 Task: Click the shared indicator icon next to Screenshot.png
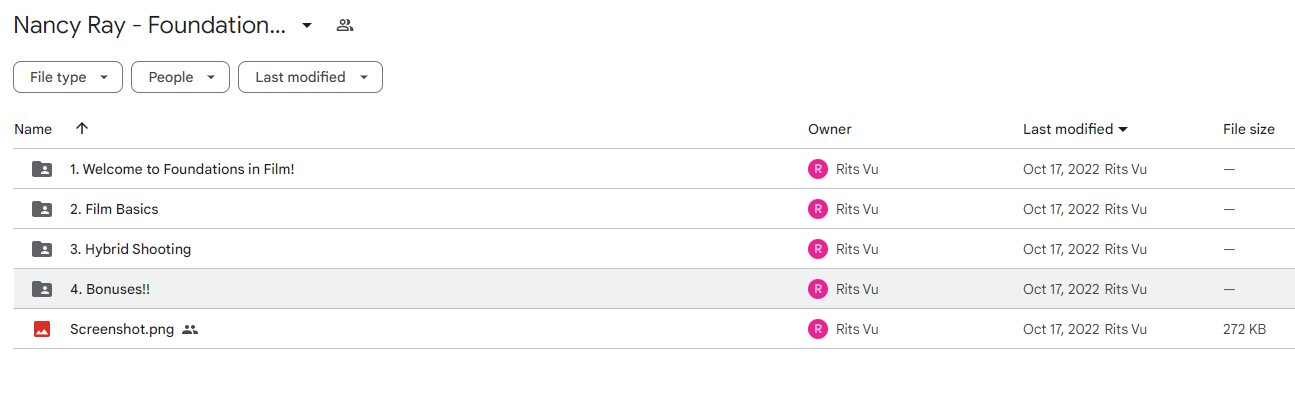click(190, 329)
